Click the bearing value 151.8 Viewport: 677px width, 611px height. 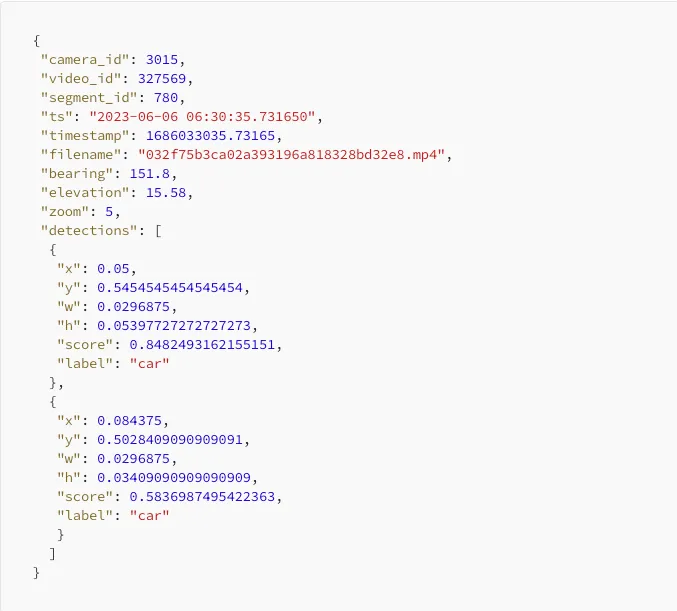click(150, 174)
